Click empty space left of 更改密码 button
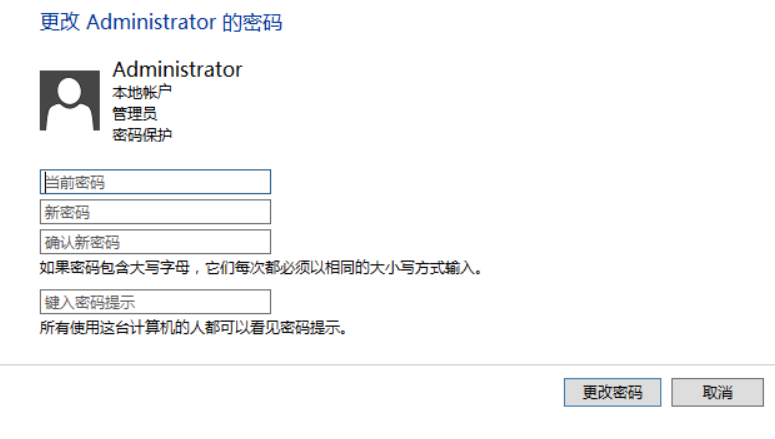The width and height of the screenshot is (775, 439). coord(300,392)
